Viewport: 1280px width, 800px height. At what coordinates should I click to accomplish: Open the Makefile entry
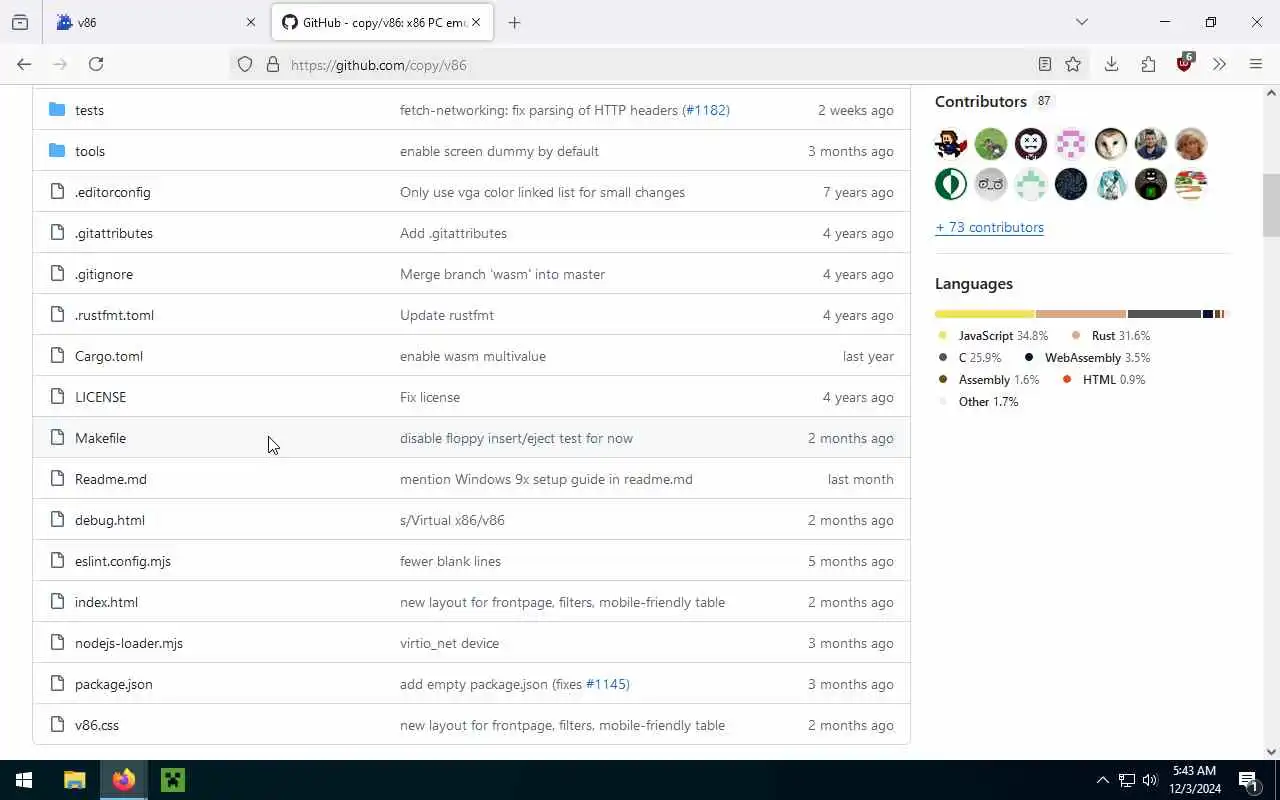pyautogui.click(x=100, y=438)
